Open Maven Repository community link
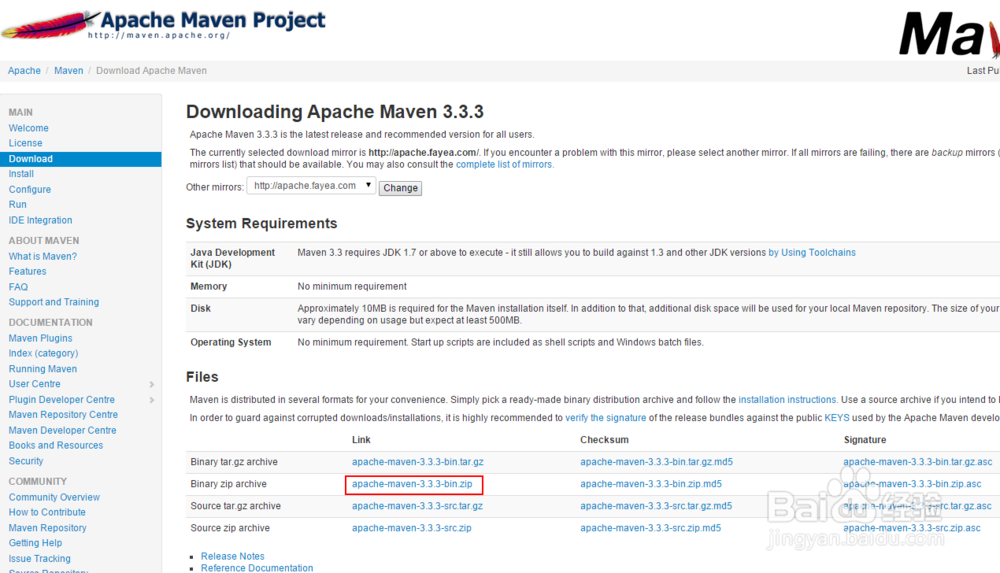 pyautogui.click(x=48, y=528)
